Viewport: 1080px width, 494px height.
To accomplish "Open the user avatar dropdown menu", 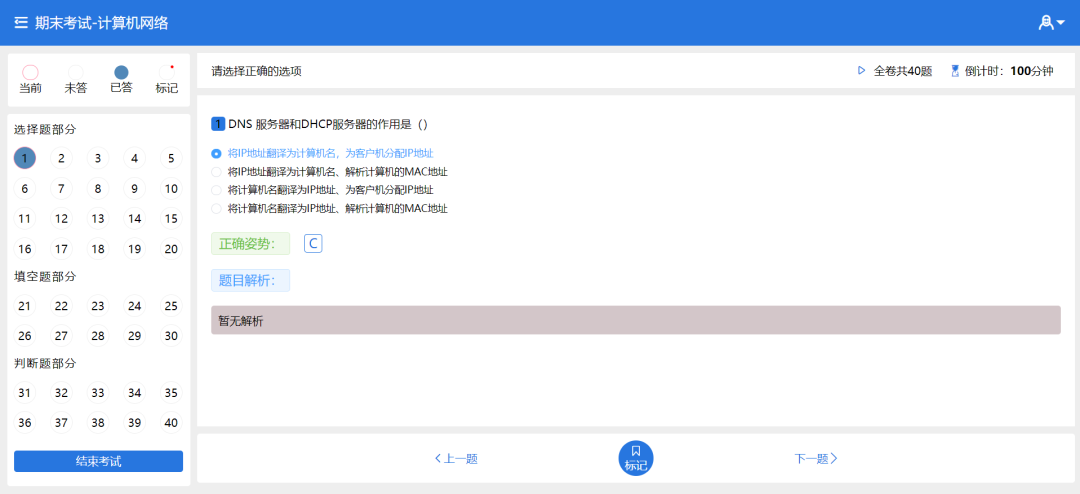I will 1051,23.
